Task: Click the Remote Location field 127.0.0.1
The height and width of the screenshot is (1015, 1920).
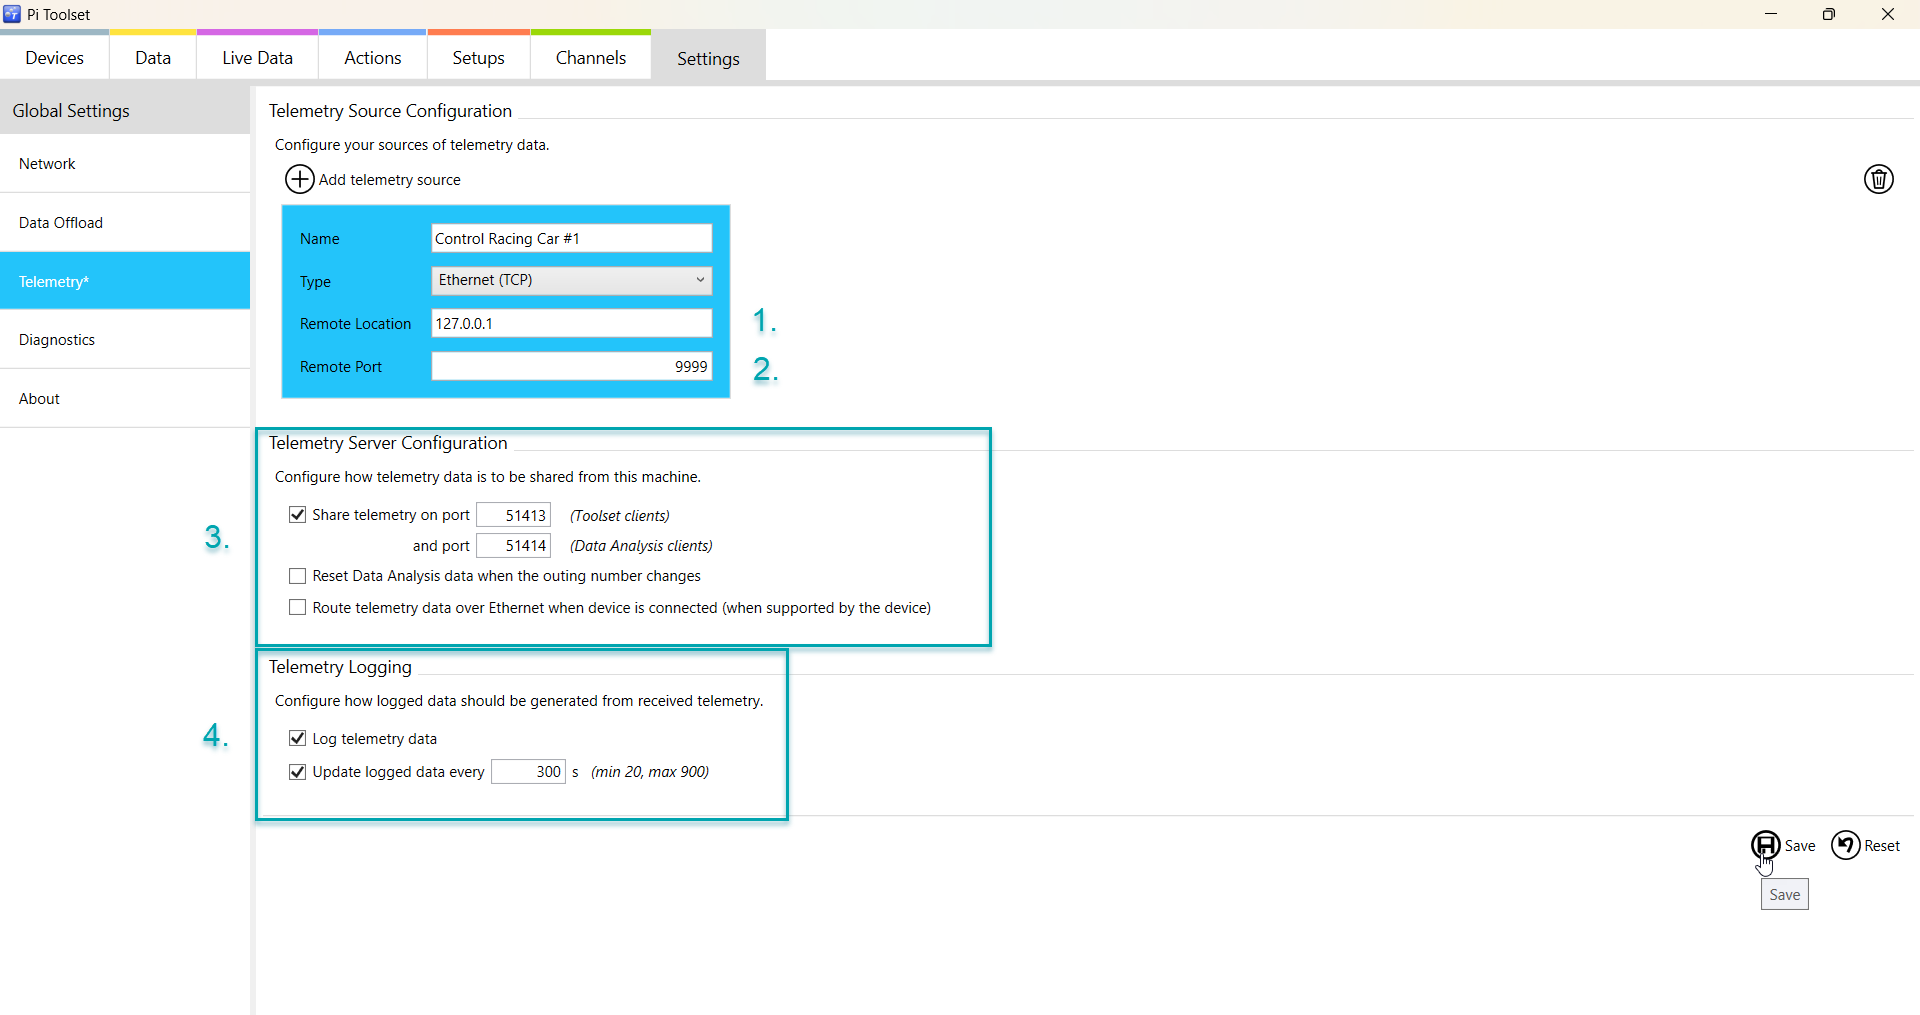Action: pos(571,323)
